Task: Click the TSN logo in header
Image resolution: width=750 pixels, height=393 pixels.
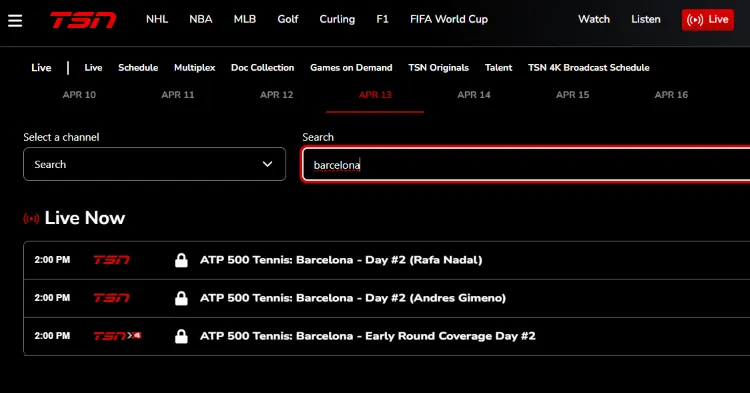Action: pos(83,20)
